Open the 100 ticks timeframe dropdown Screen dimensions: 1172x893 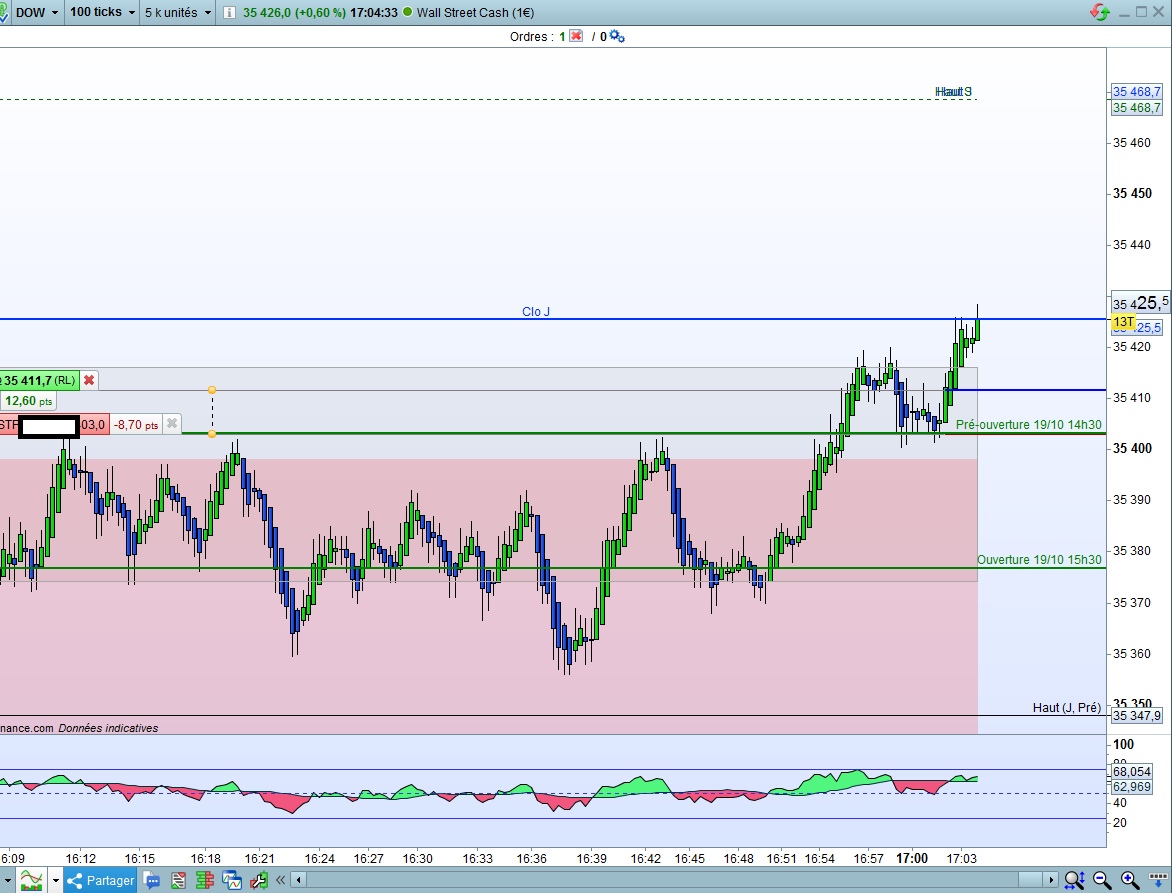[102, 13]
